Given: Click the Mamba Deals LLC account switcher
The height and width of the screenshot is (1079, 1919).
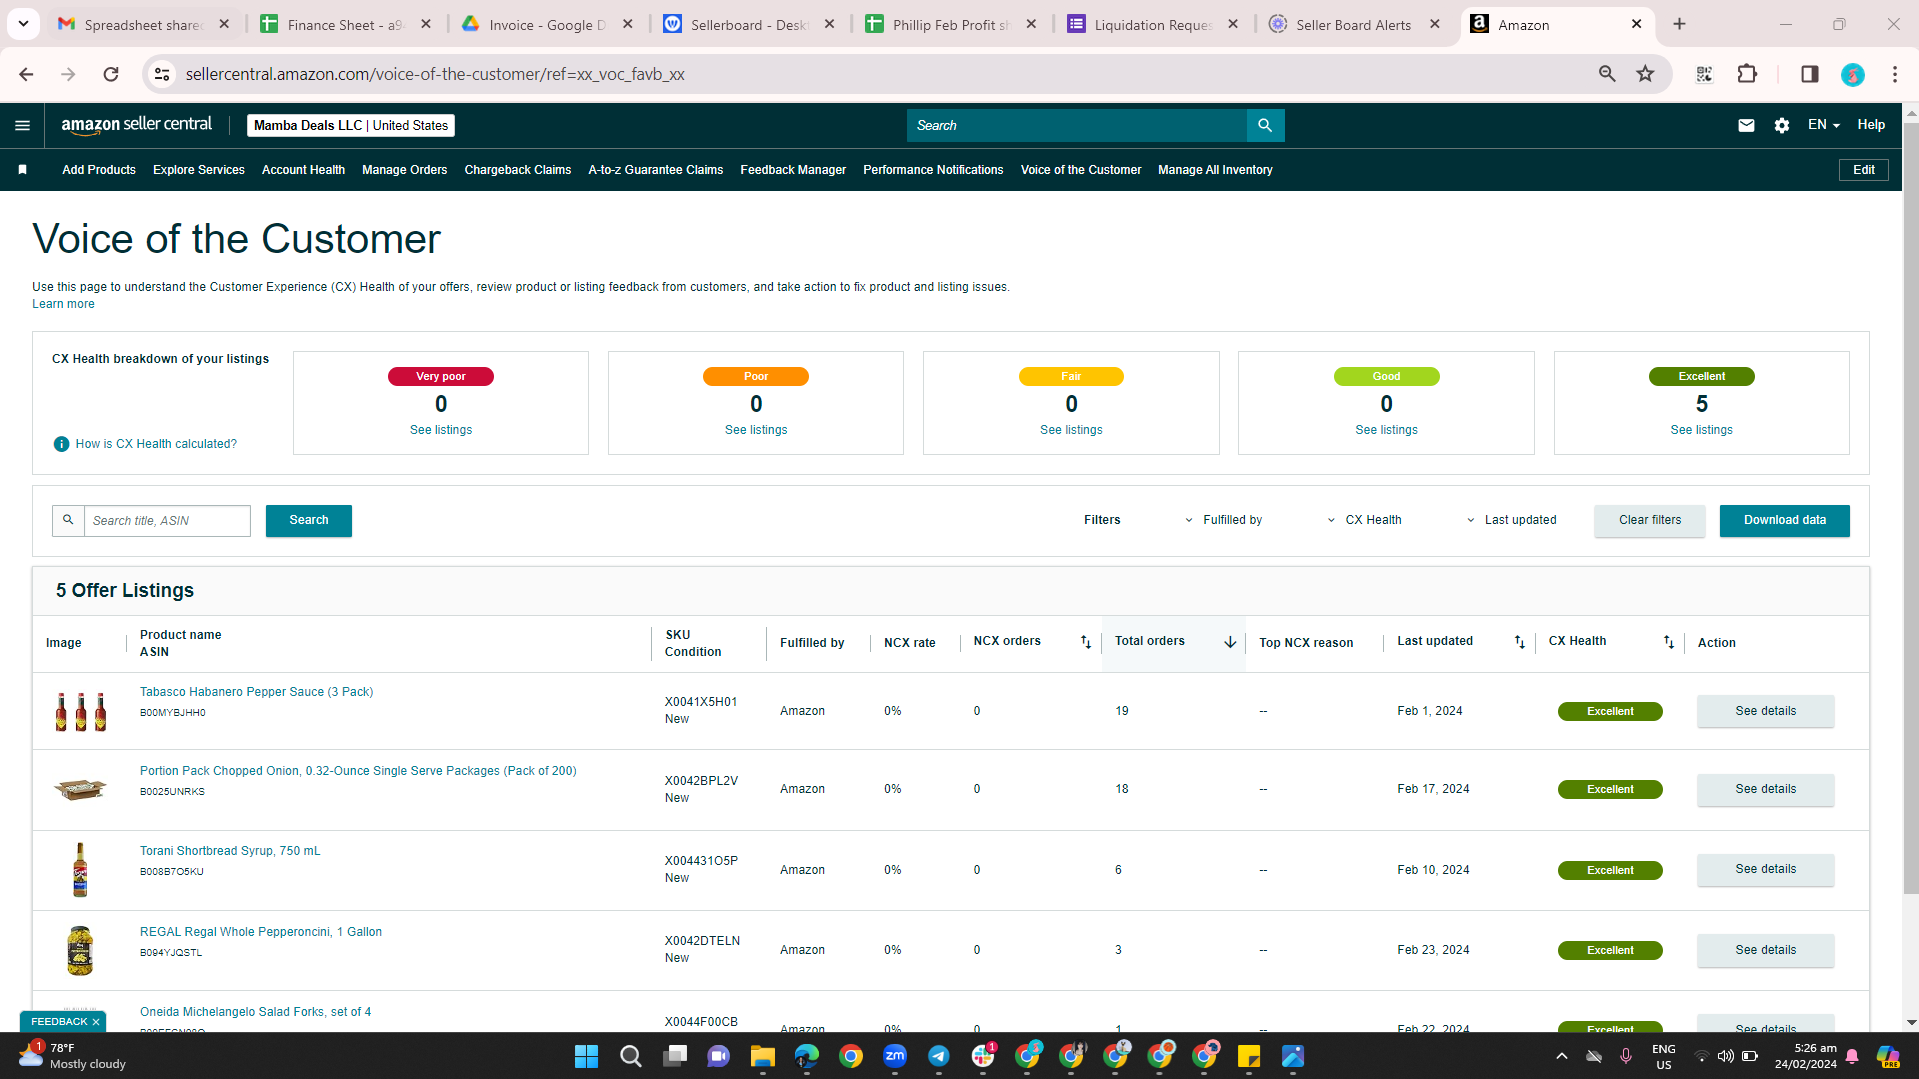Looking at the screenshot, I should [x=351, y=125].
